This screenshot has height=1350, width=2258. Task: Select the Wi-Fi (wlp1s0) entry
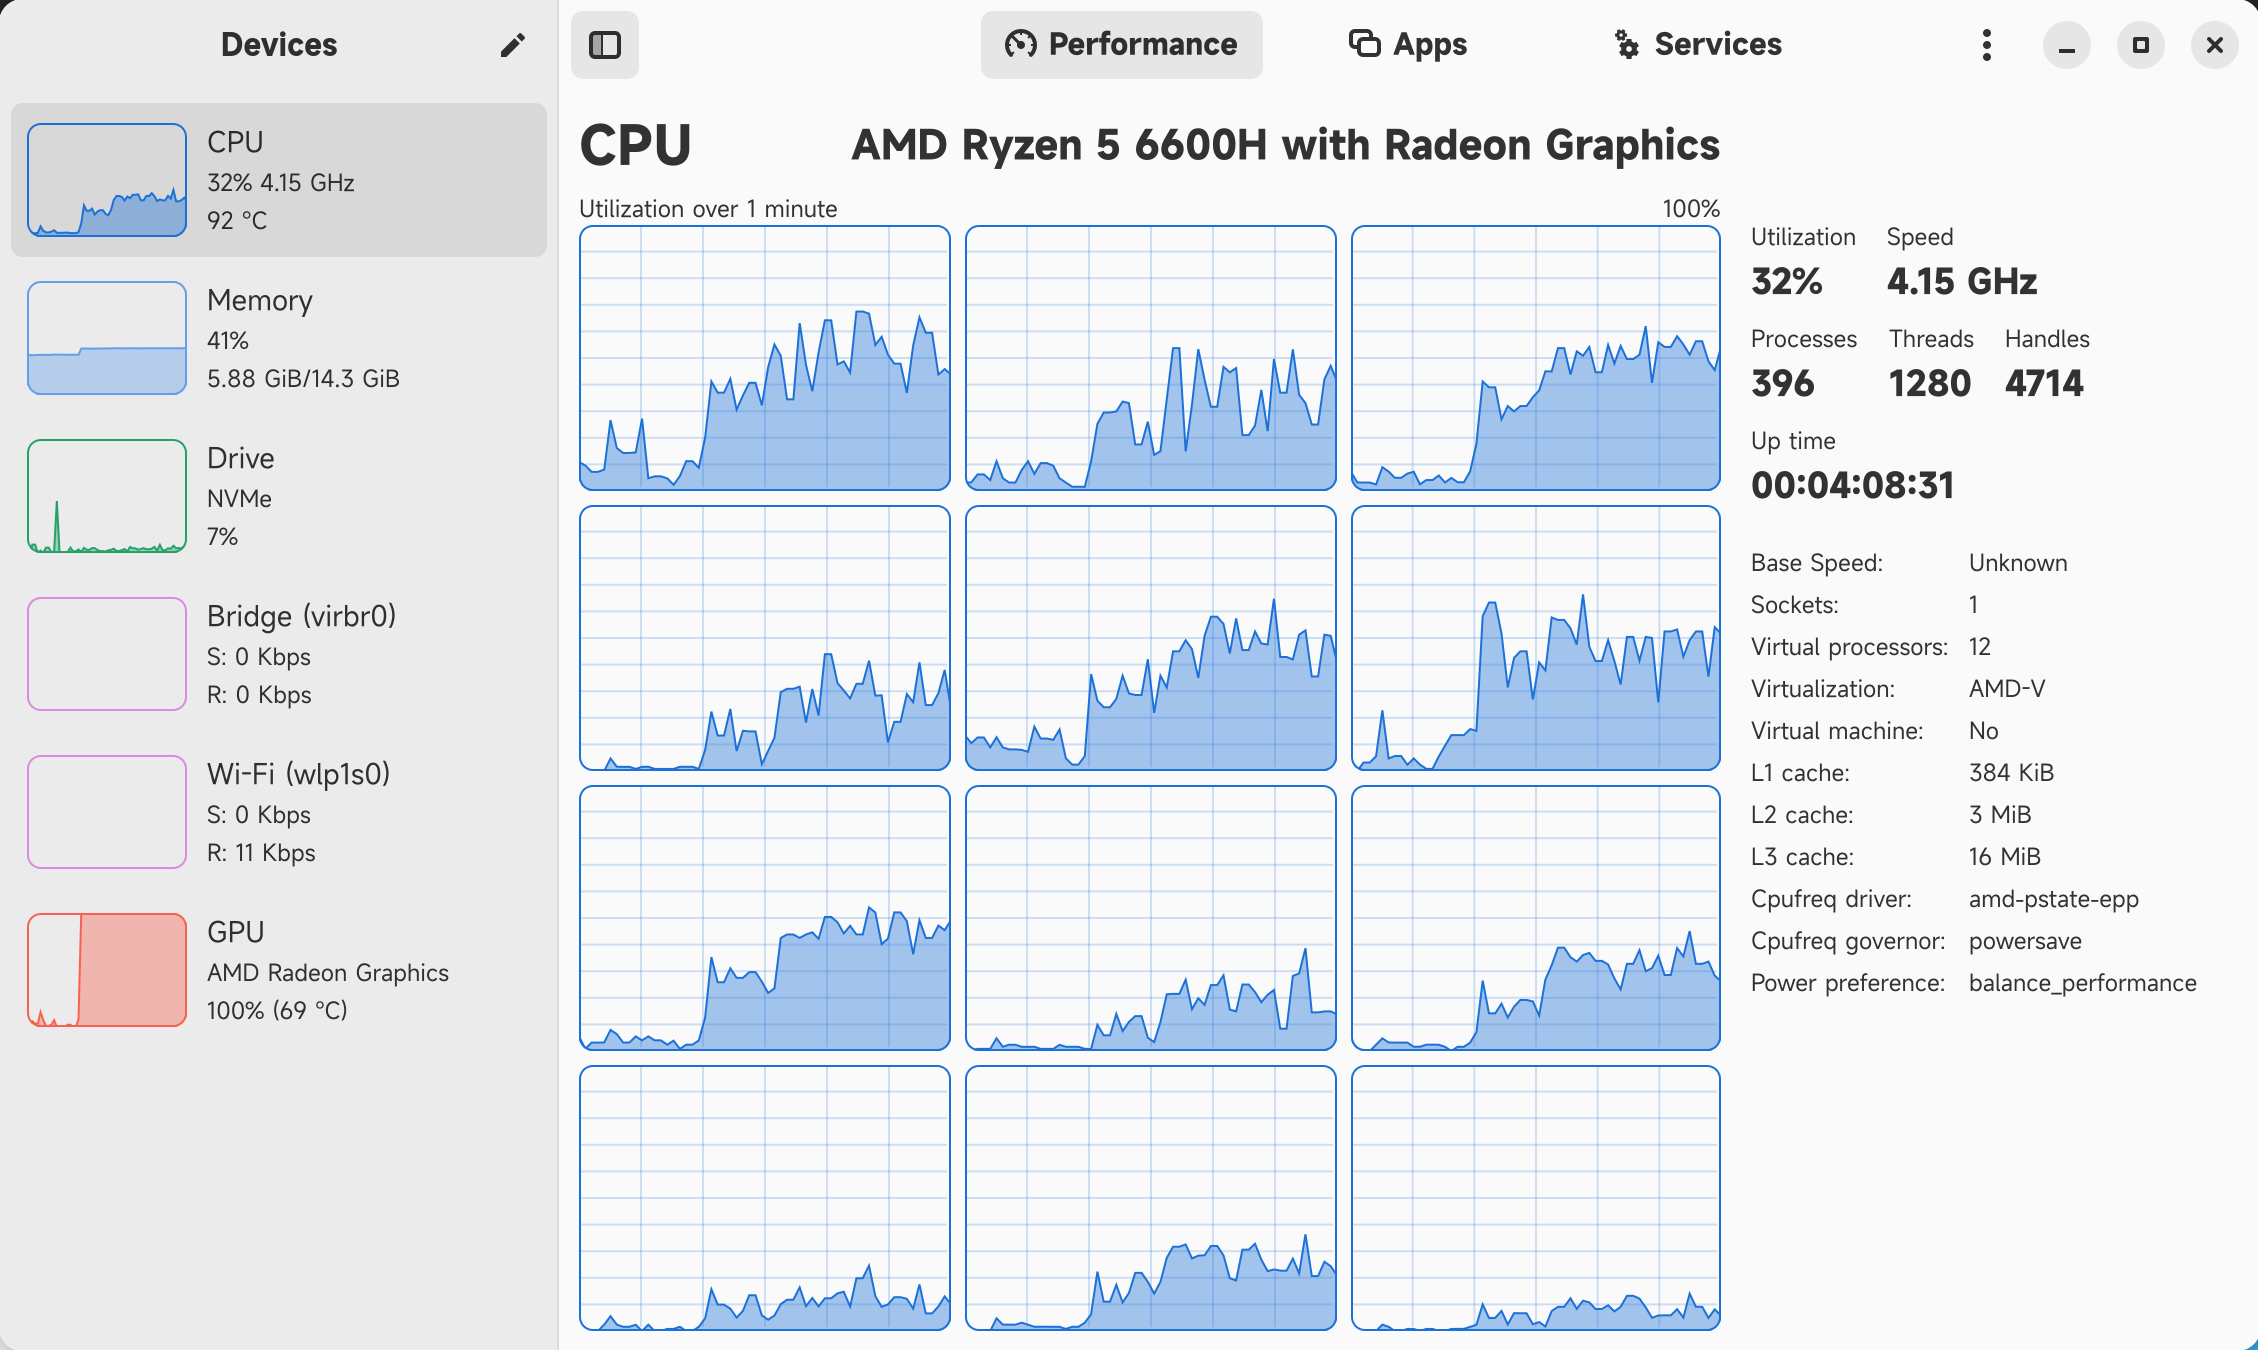(279, 812)
